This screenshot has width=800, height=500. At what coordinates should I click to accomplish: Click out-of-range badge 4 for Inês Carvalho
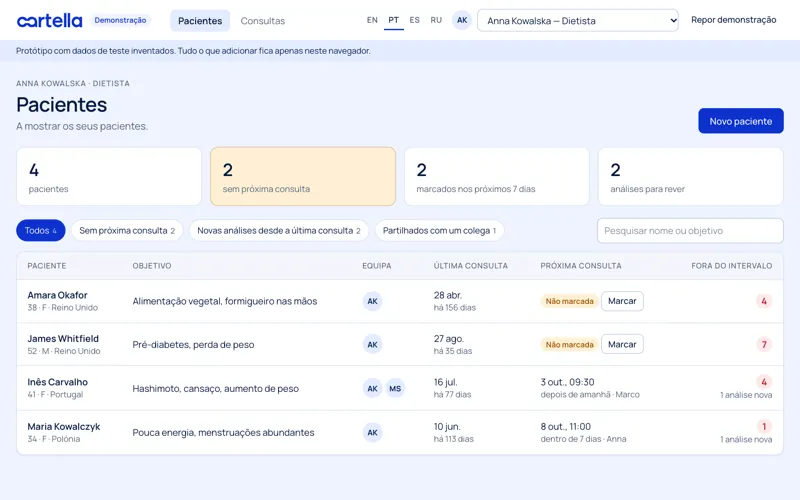click(x=764, y=382)
